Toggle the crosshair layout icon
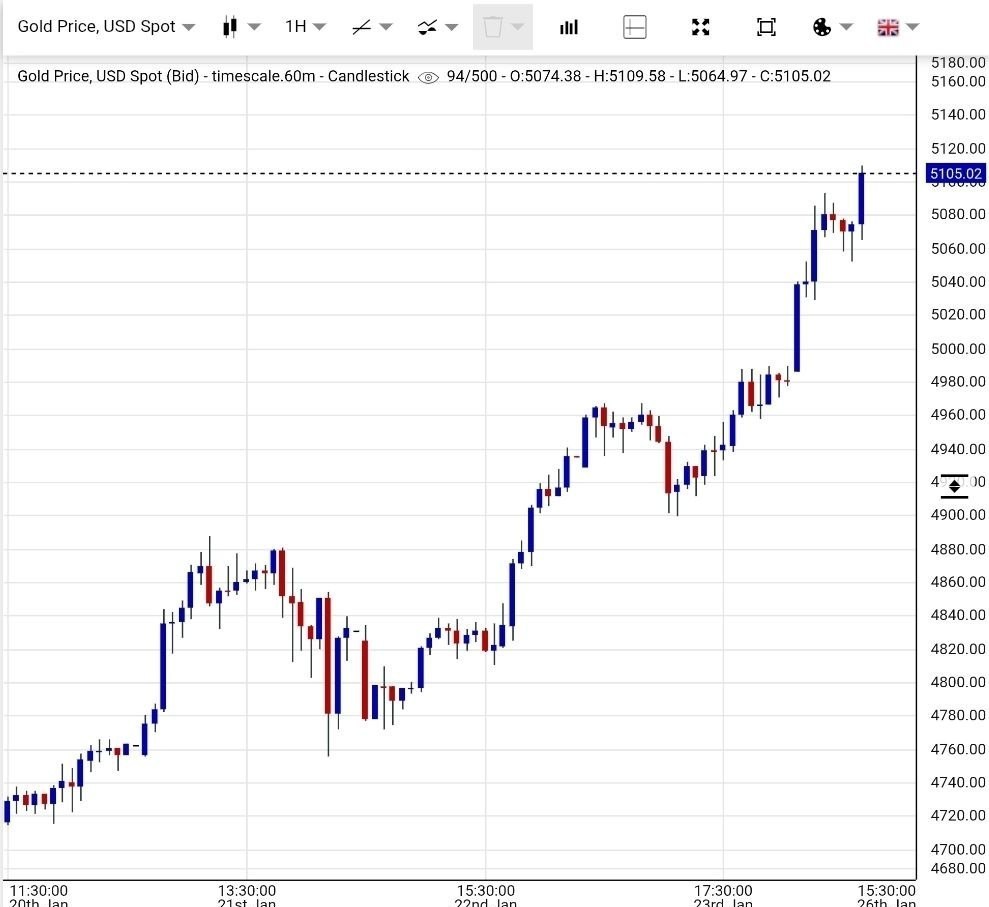Image resolution: width=989 pixels, height=907 pixels. [x=635, y=27]
